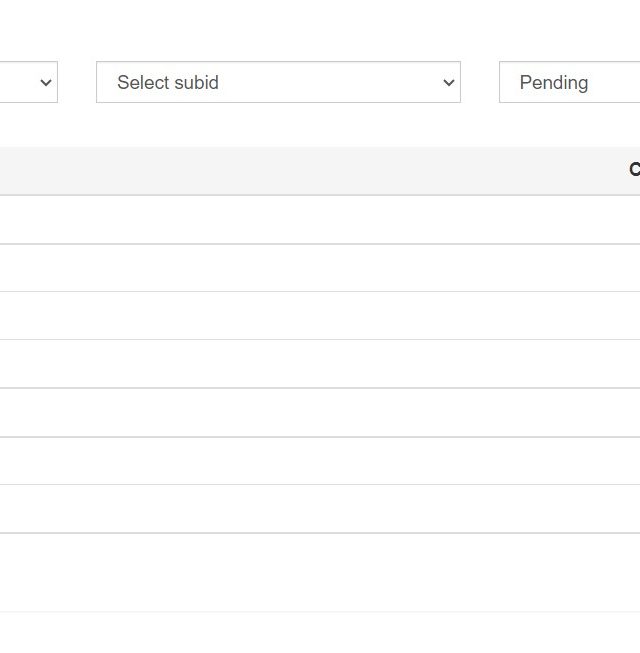Viewport: 640px width, 653px height.
Task: Open the Pending status dropdown
Action: [x=570, y=82]
